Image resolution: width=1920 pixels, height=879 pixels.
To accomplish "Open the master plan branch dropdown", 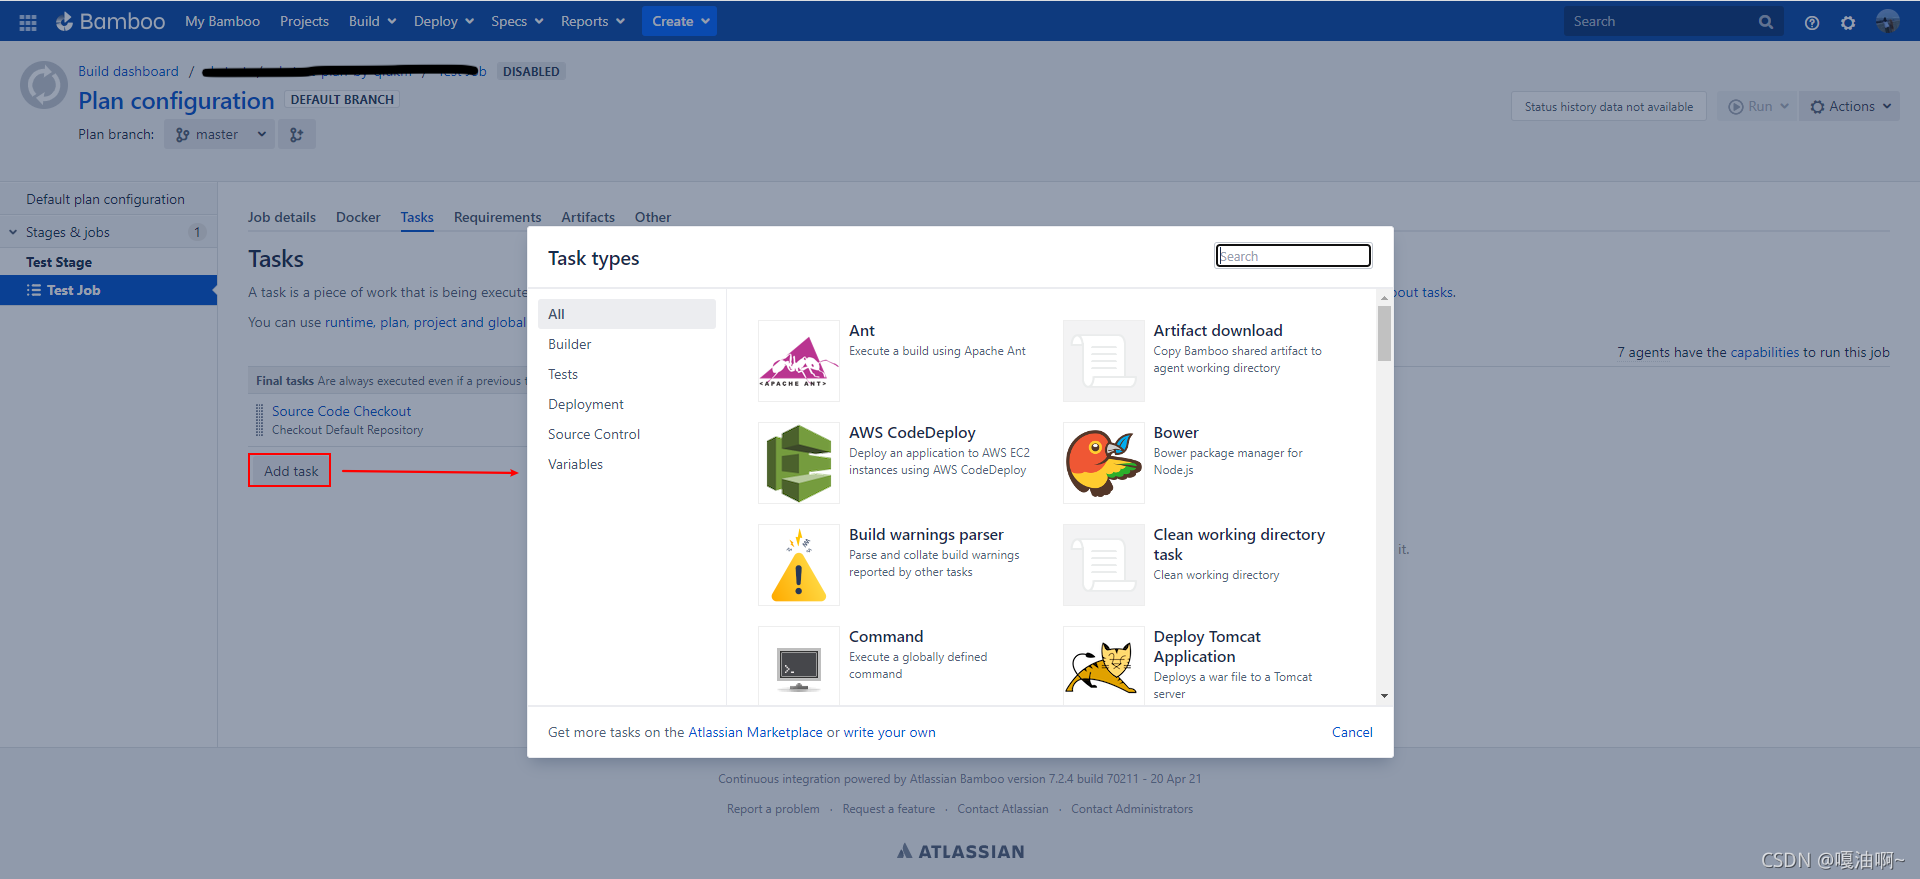I will (220, 134).
